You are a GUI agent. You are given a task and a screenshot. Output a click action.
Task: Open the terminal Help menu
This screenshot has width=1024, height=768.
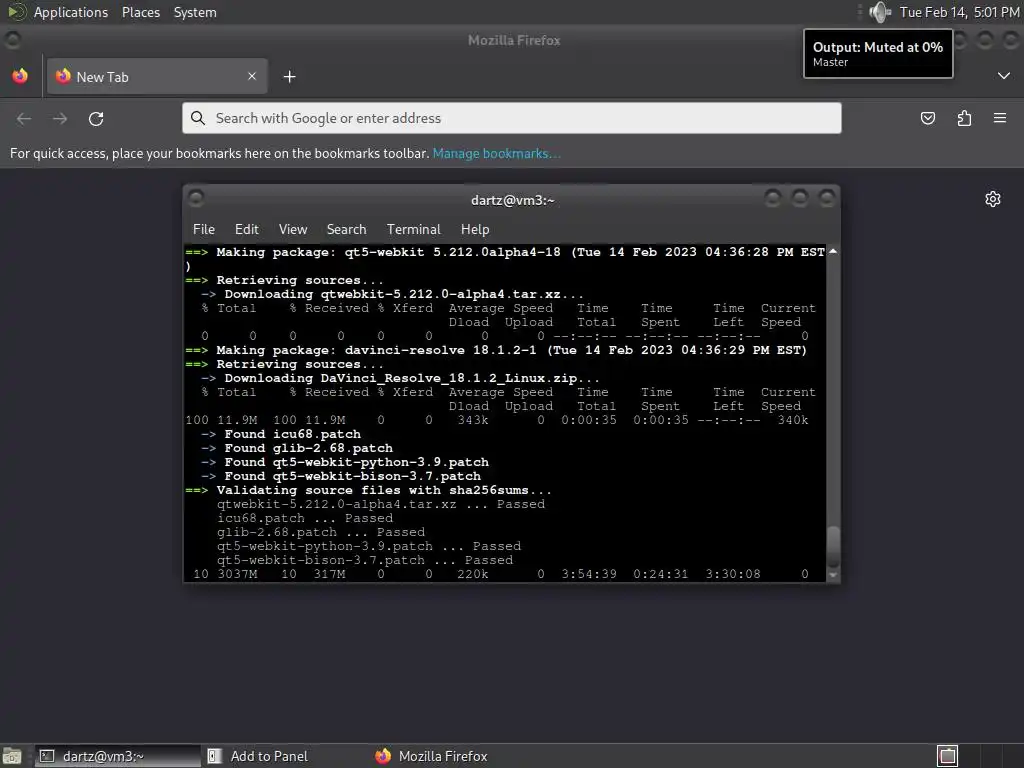(475, 229)
